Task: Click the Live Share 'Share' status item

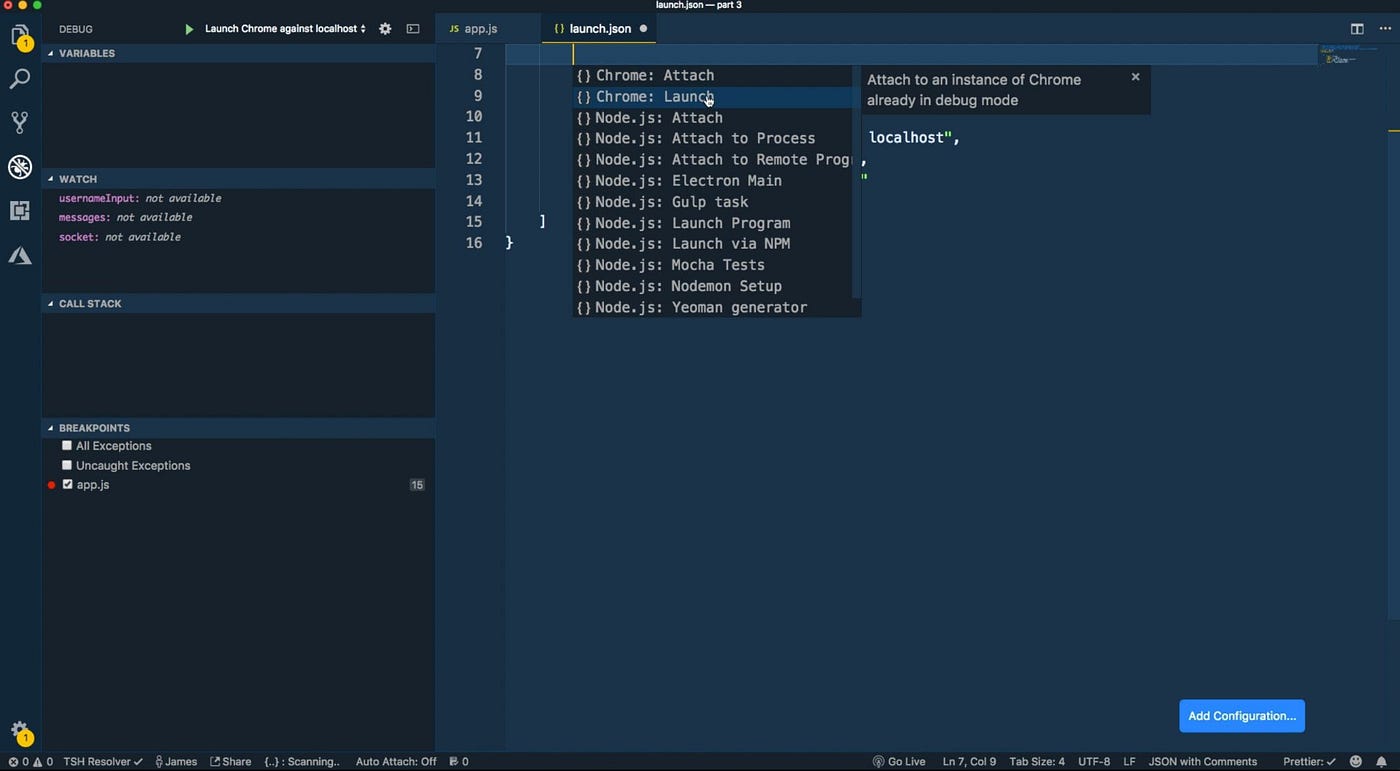Action: pos(230,762)
